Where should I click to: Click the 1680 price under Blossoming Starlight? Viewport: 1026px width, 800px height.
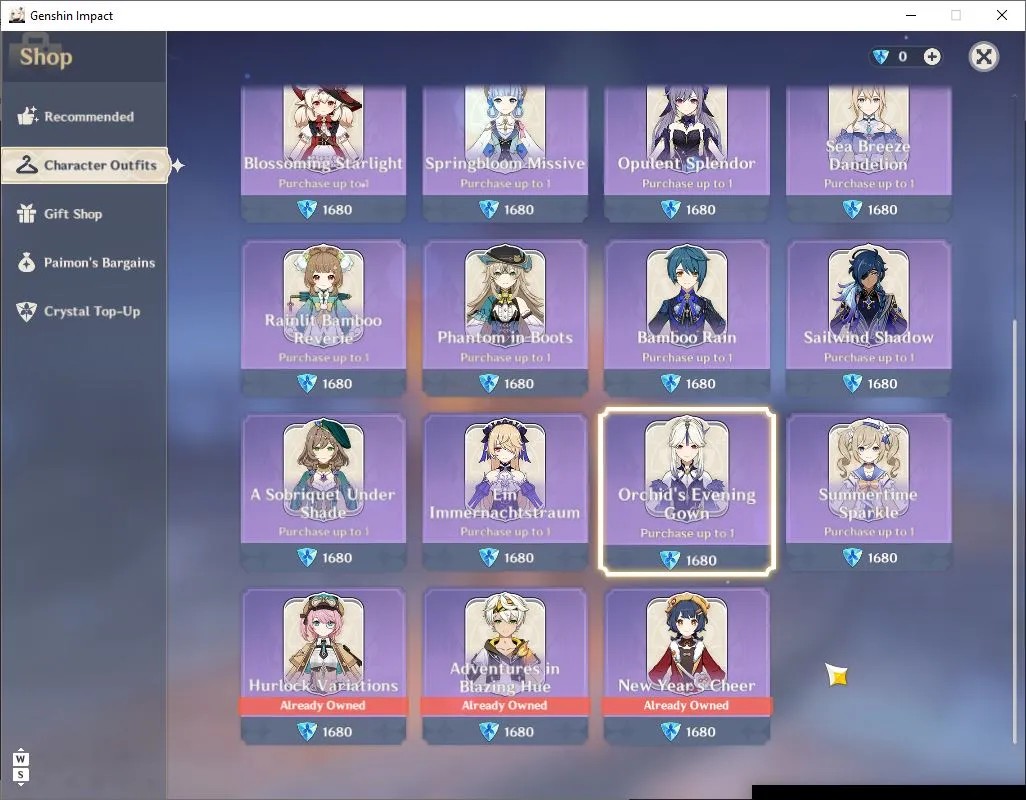tap(337, 210)
